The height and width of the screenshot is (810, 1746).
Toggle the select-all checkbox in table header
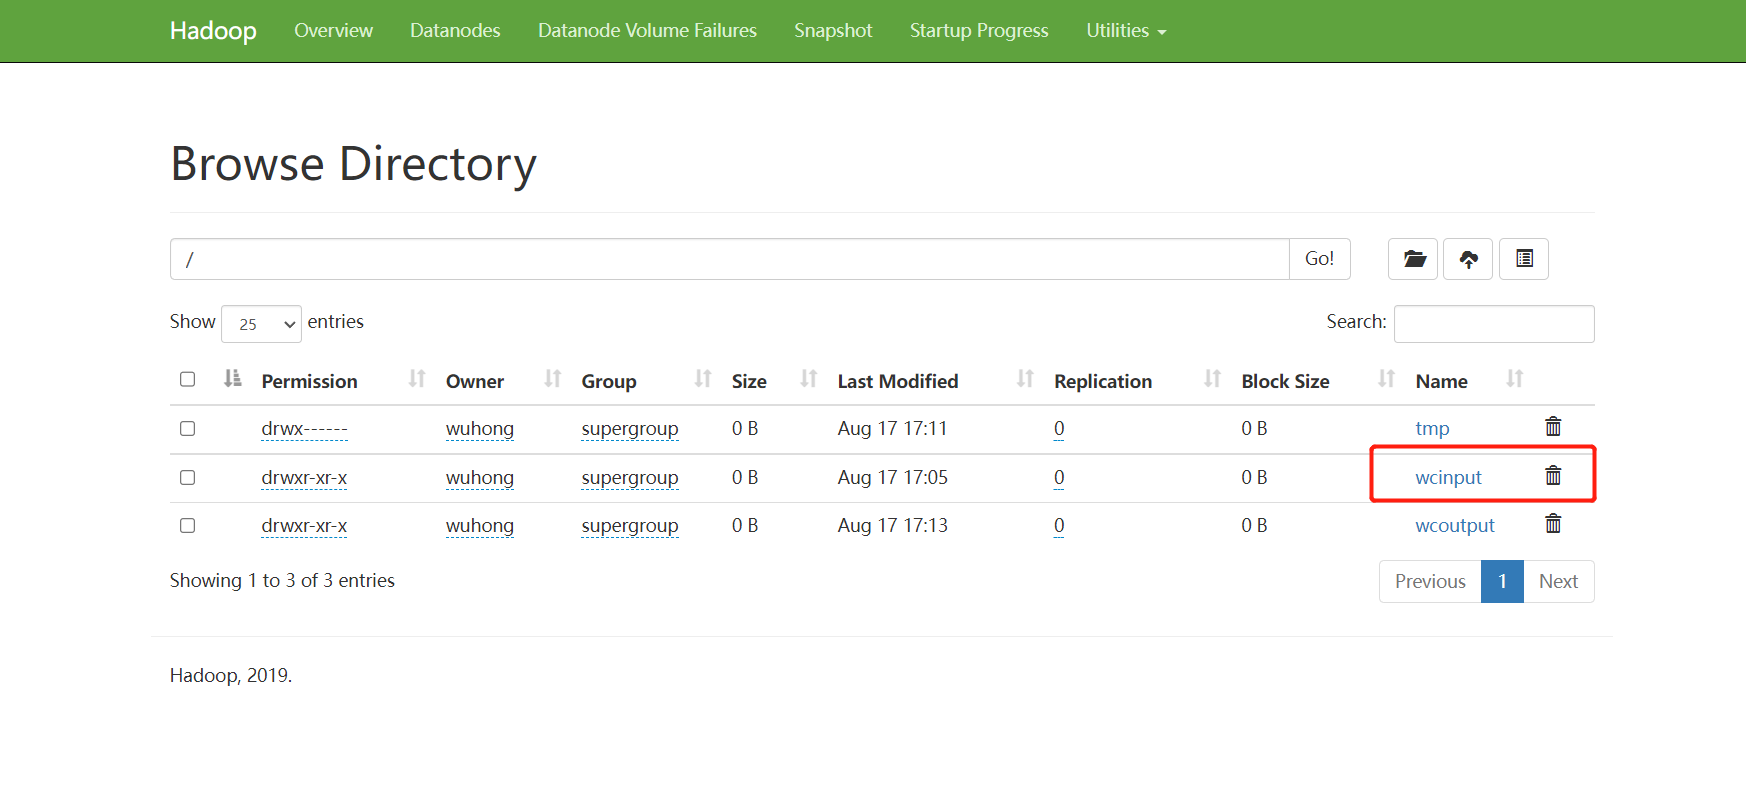point(187,379)
